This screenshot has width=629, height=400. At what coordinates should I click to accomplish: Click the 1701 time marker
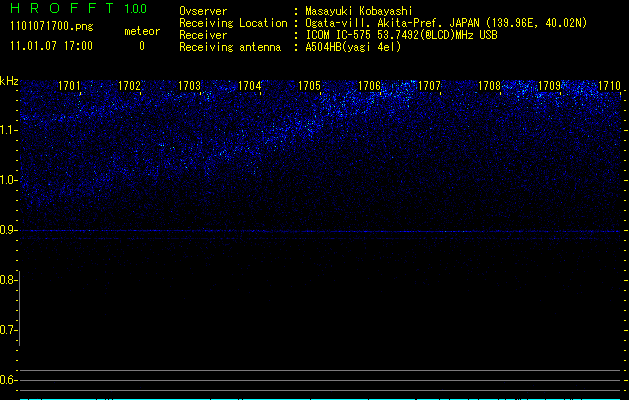click(x=69, y=86)
